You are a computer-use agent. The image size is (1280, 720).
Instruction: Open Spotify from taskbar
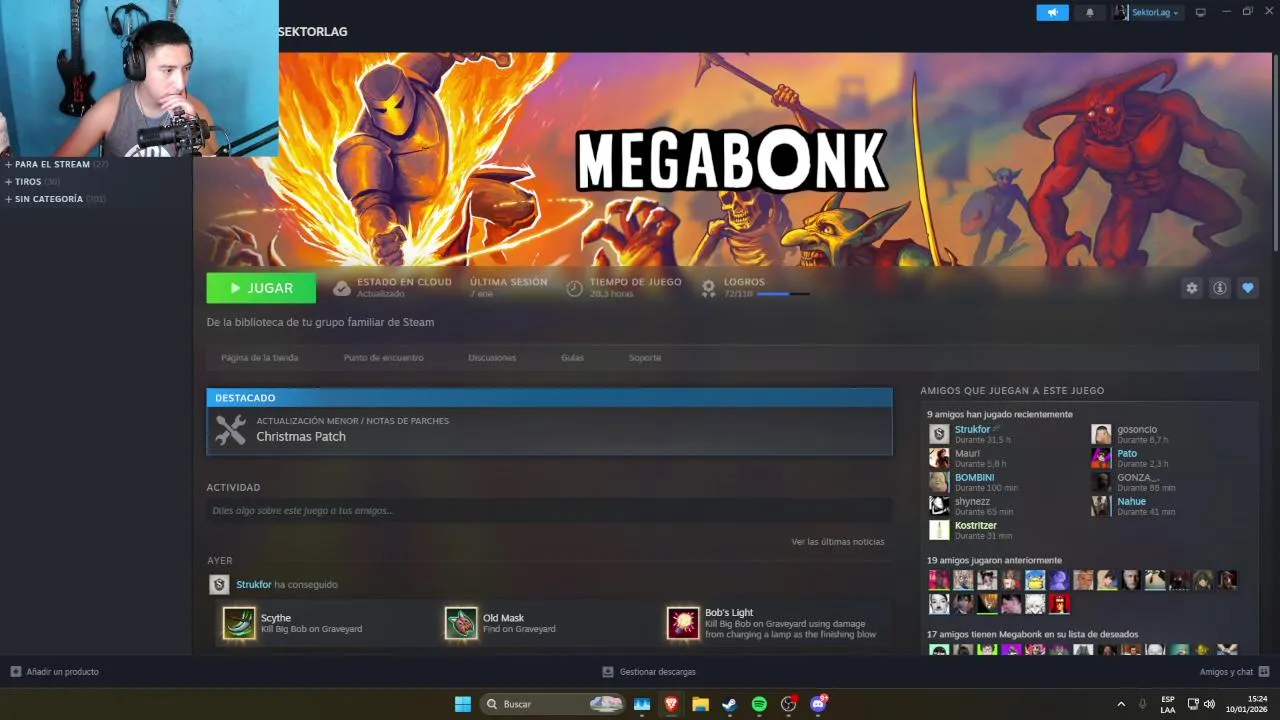click(759, 704)
